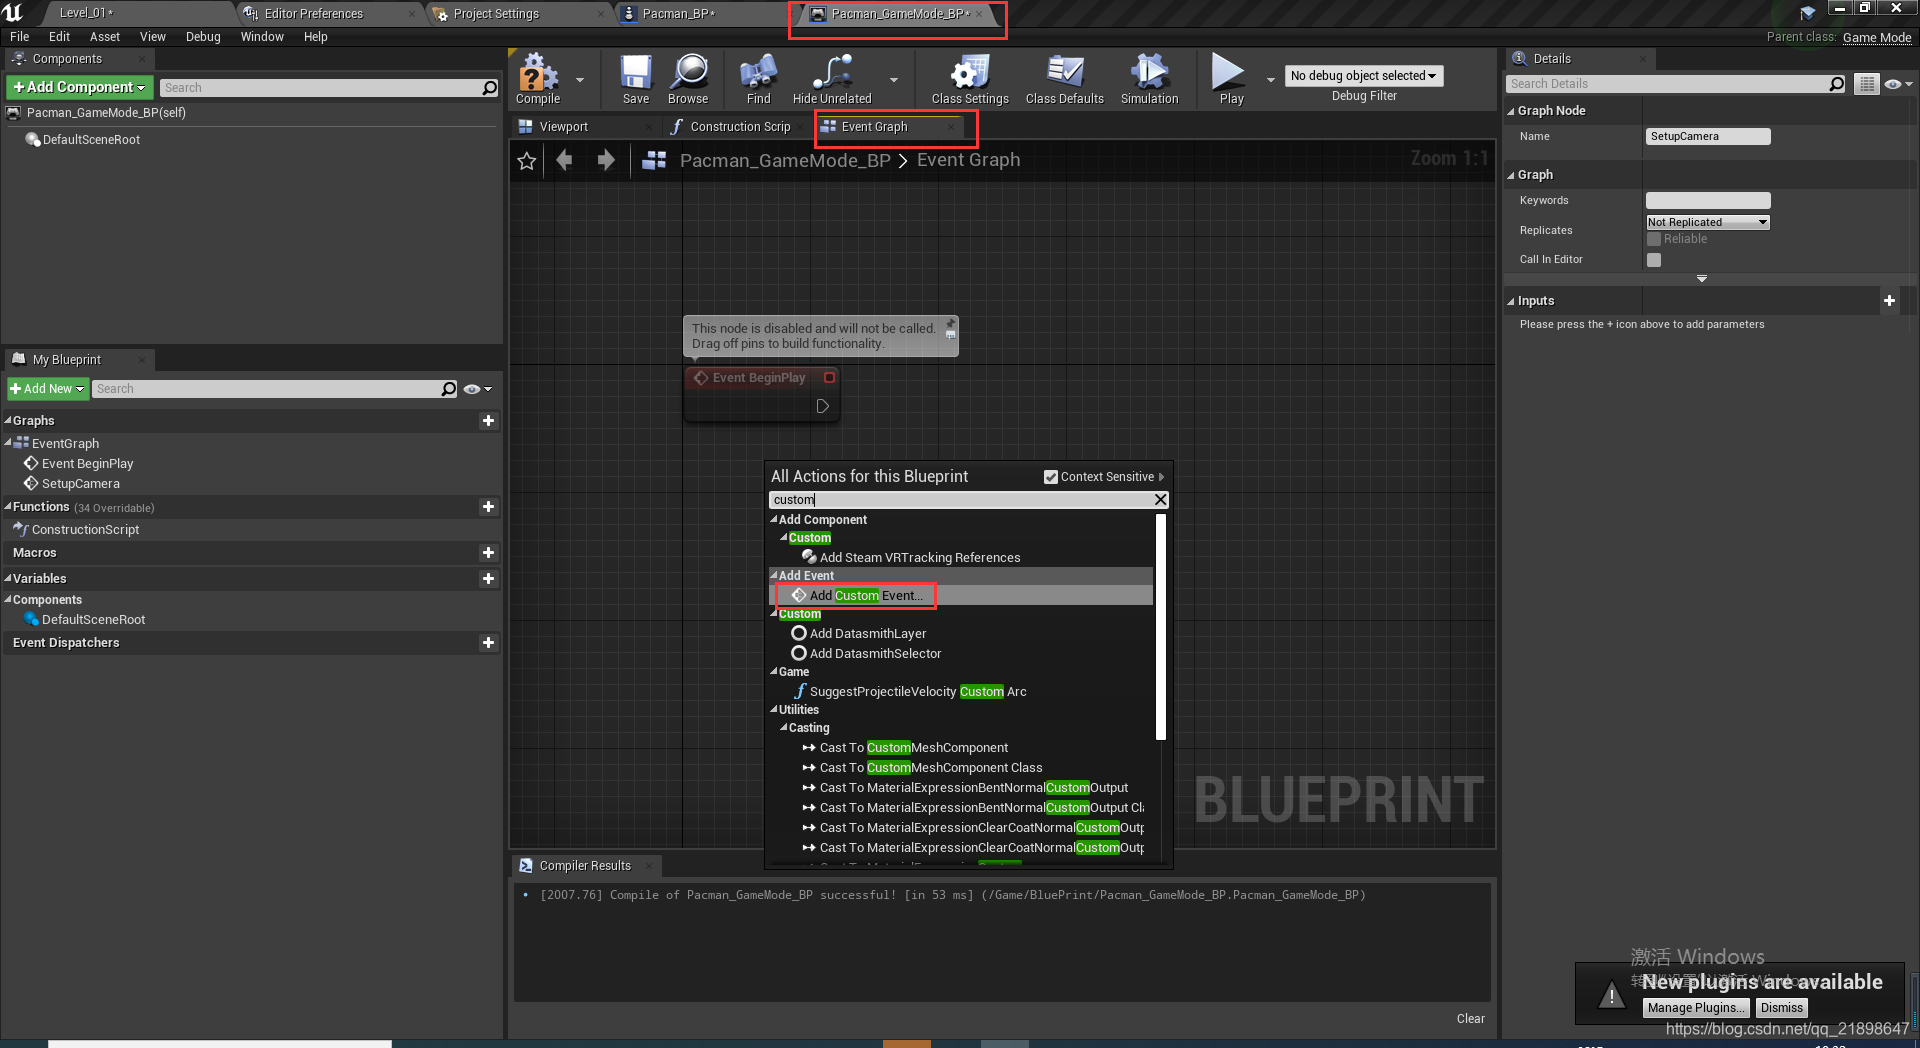Viewport: 1920px width, 1048px height.
Task: Add new variable with plus icon
Action: click(488, 579)
